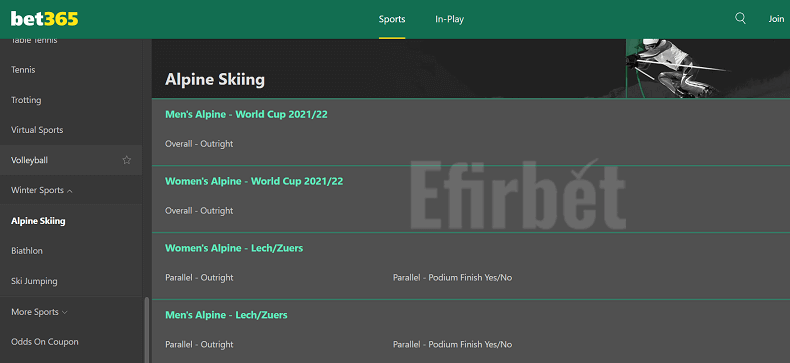Expand the More Sports list
The height and width of the screenshot is (363, 790).
[39, 312]
